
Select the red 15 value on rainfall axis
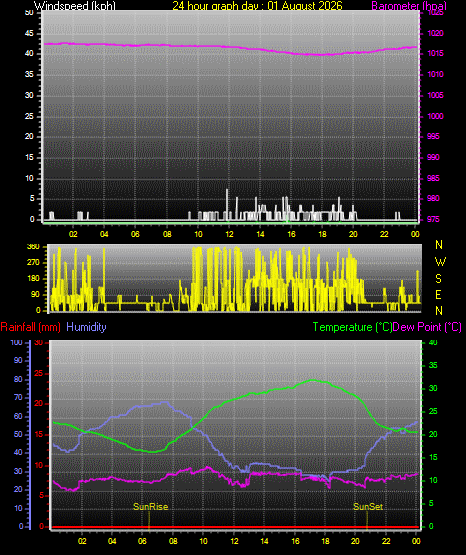39,435
